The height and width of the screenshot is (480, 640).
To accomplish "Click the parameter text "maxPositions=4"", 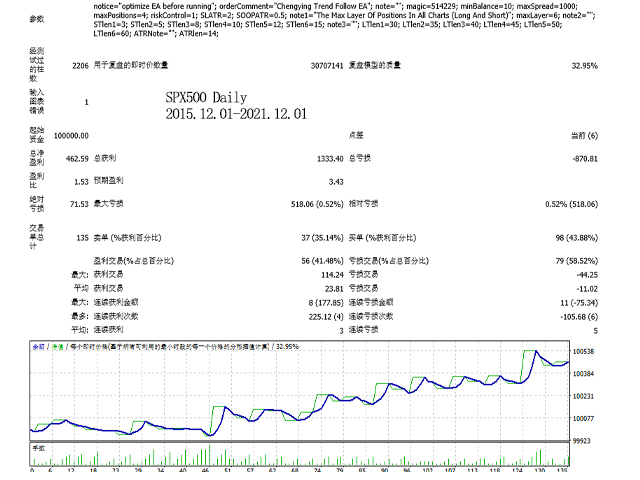I will pos(120,16).
